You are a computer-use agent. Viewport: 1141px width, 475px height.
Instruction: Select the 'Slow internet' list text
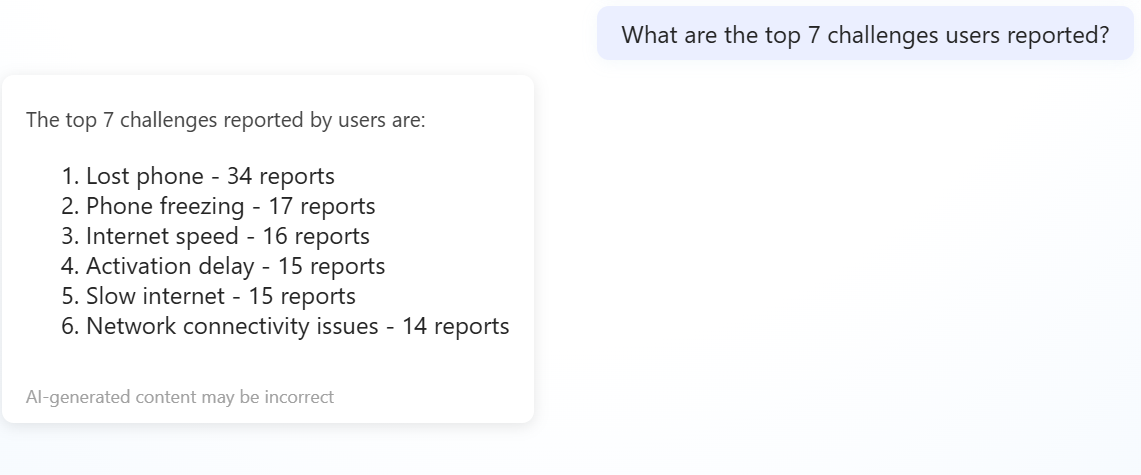[155, 296]
